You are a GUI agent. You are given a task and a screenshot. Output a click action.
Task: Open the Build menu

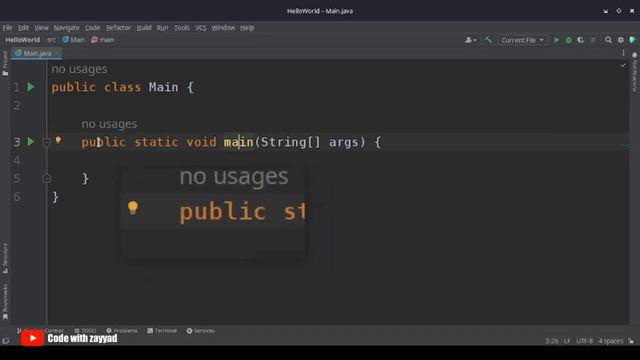pyautogui.click(x=144, y=28)
